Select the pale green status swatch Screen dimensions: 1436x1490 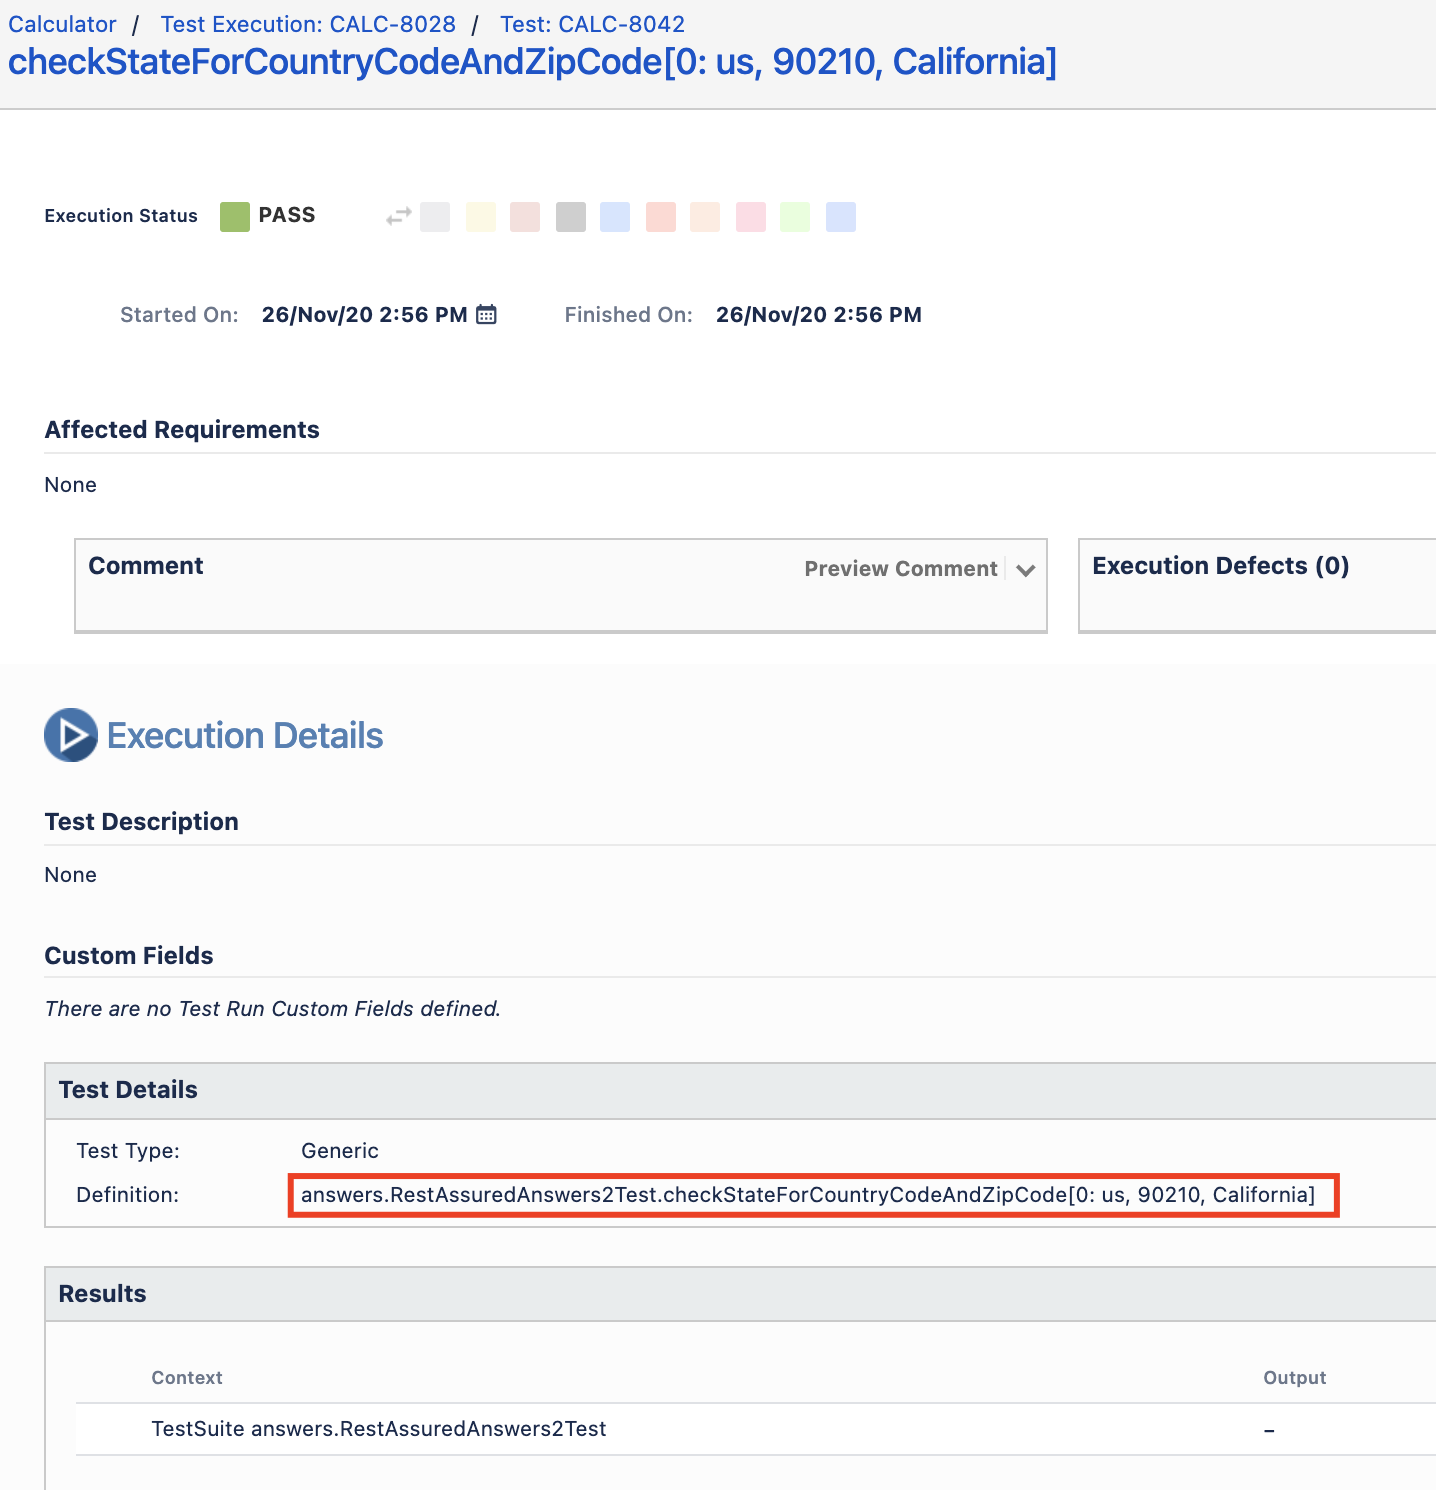coord(795,217)
